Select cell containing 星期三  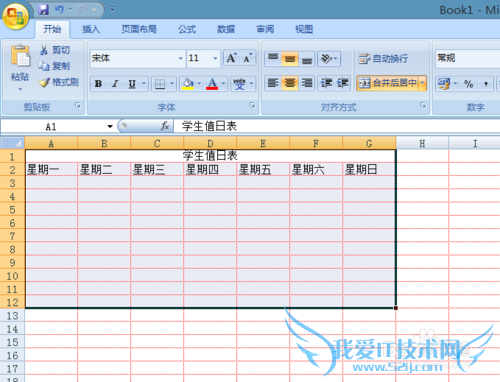[157, 170]
